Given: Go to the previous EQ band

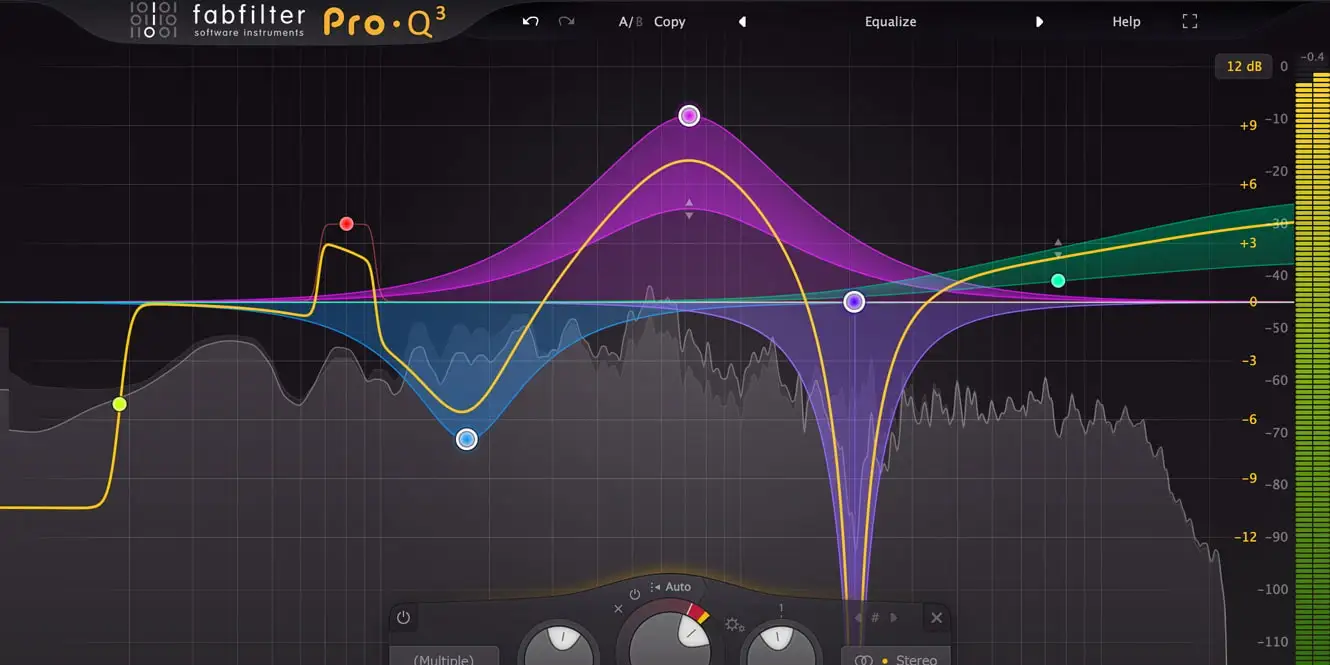Looking at the screenshot, I should click(x=857, y=618).
